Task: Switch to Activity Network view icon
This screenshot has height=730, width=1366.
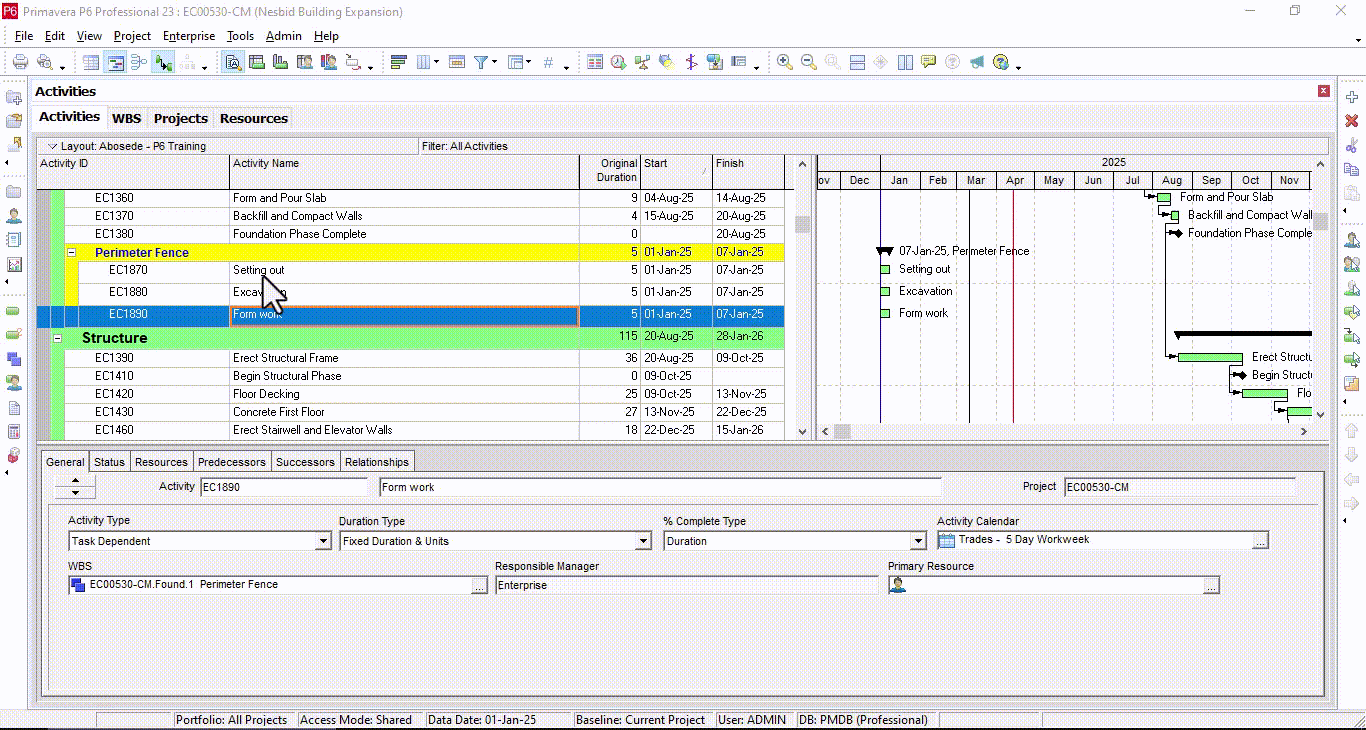Action: 139,62
